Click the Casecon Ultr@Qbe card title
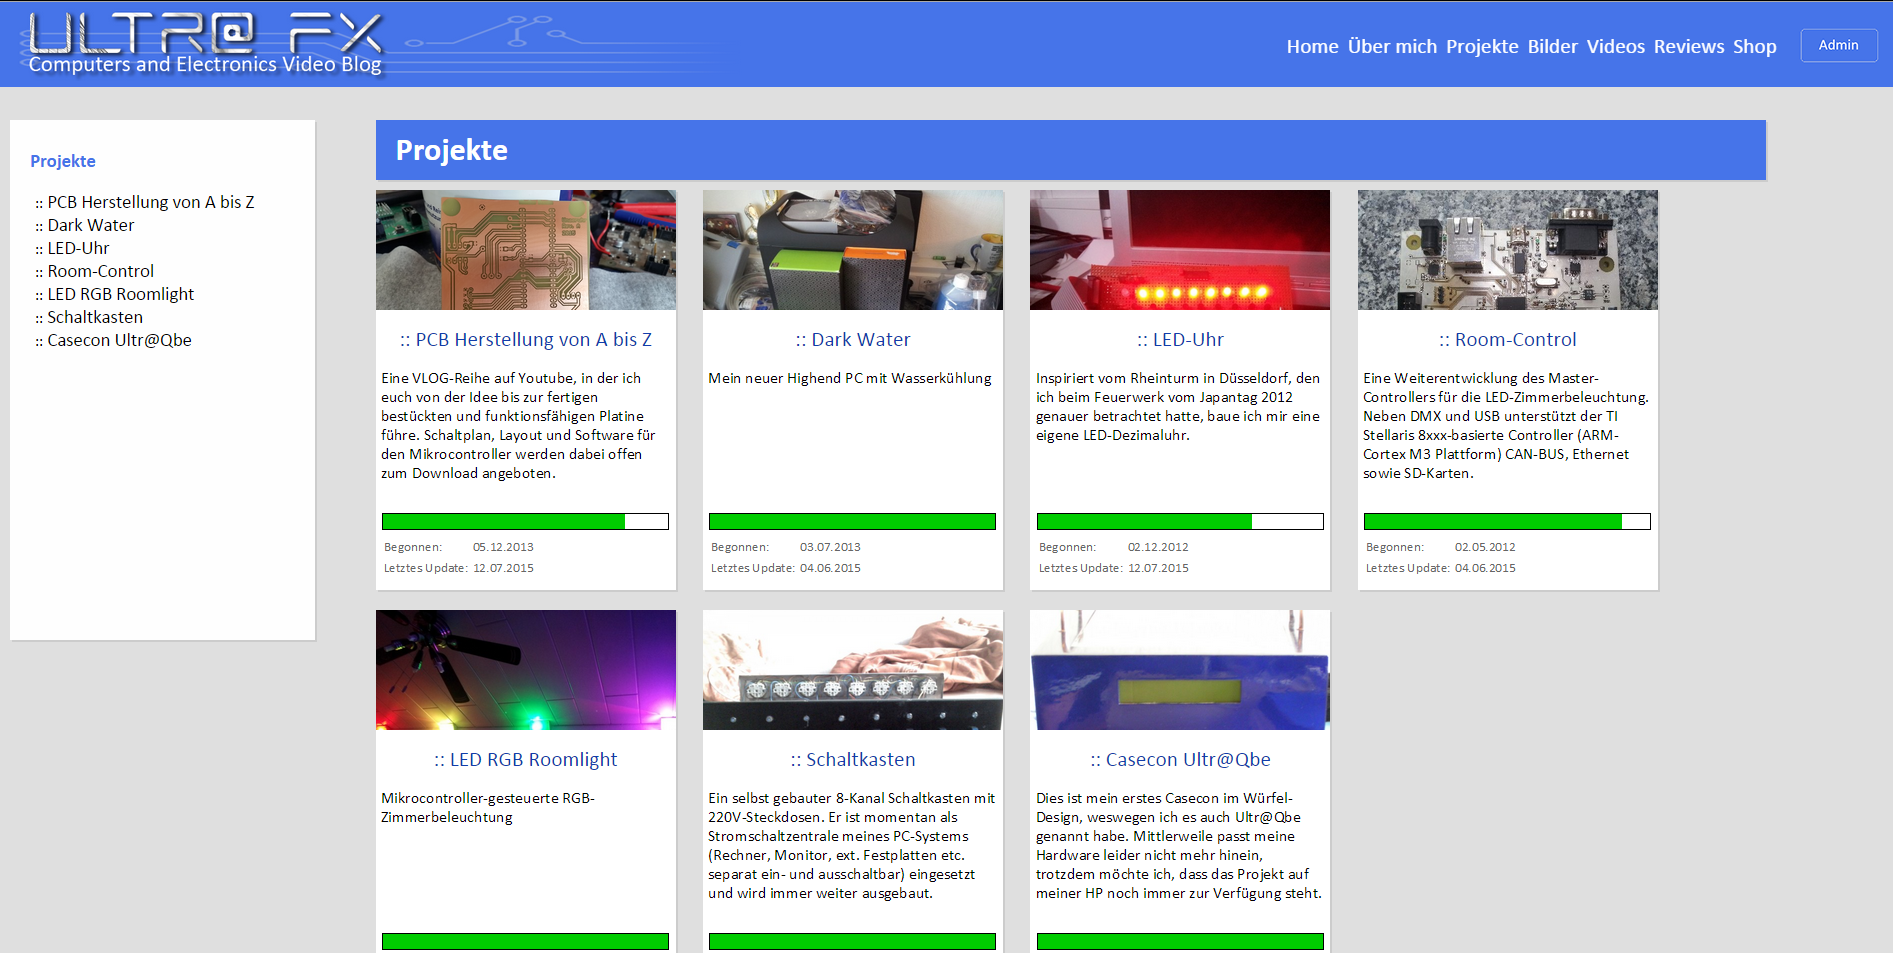Viewport: 1893px width, 953px height. 1180,760
